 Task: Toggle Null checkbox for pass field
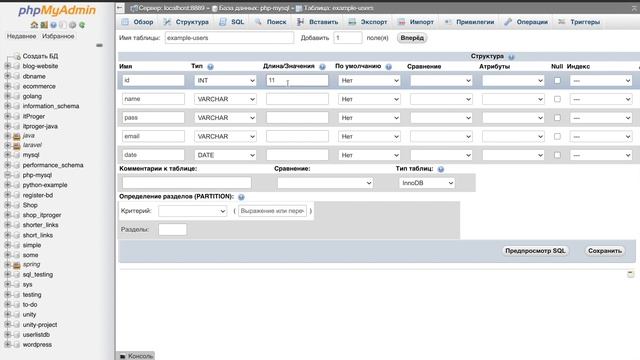[x=557, y=118]
